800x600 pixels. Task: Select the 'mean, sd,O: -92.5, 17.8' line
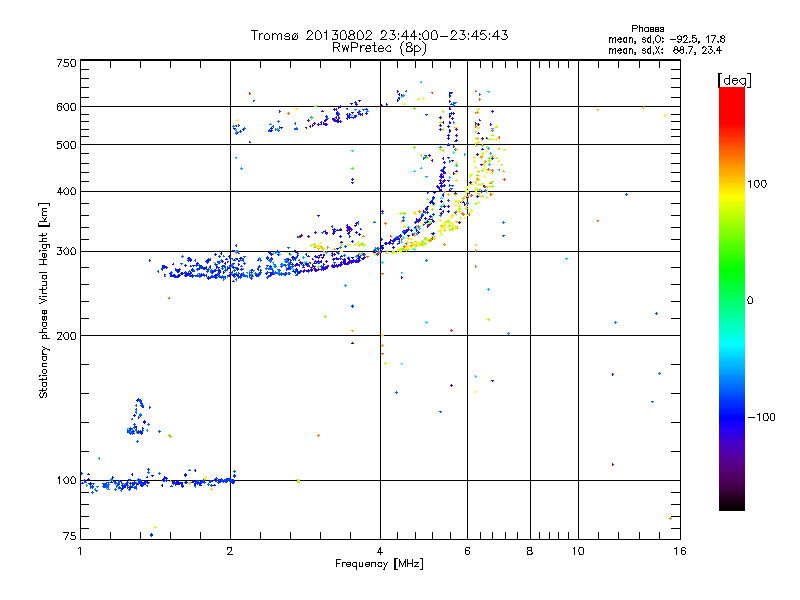(x=667, y=39)
